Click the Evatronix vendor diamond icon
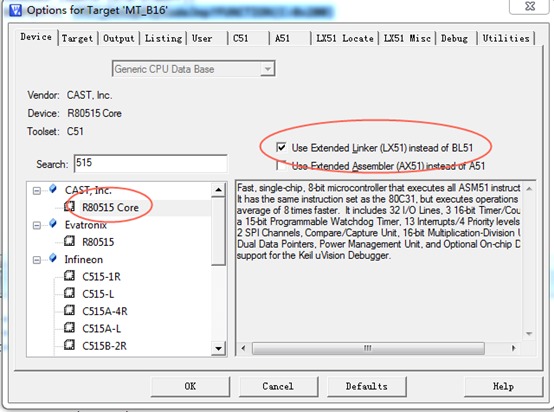 53,224
